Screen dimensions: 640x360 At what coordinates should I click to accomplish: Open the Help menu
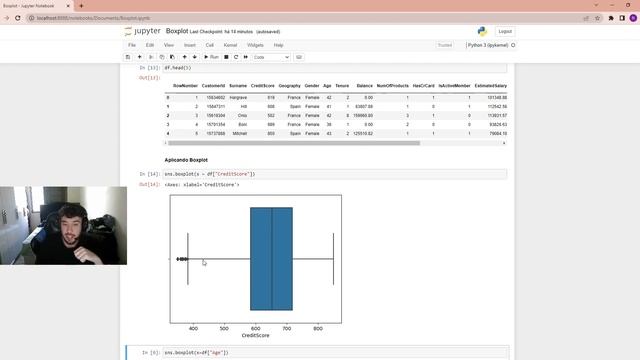278,45
